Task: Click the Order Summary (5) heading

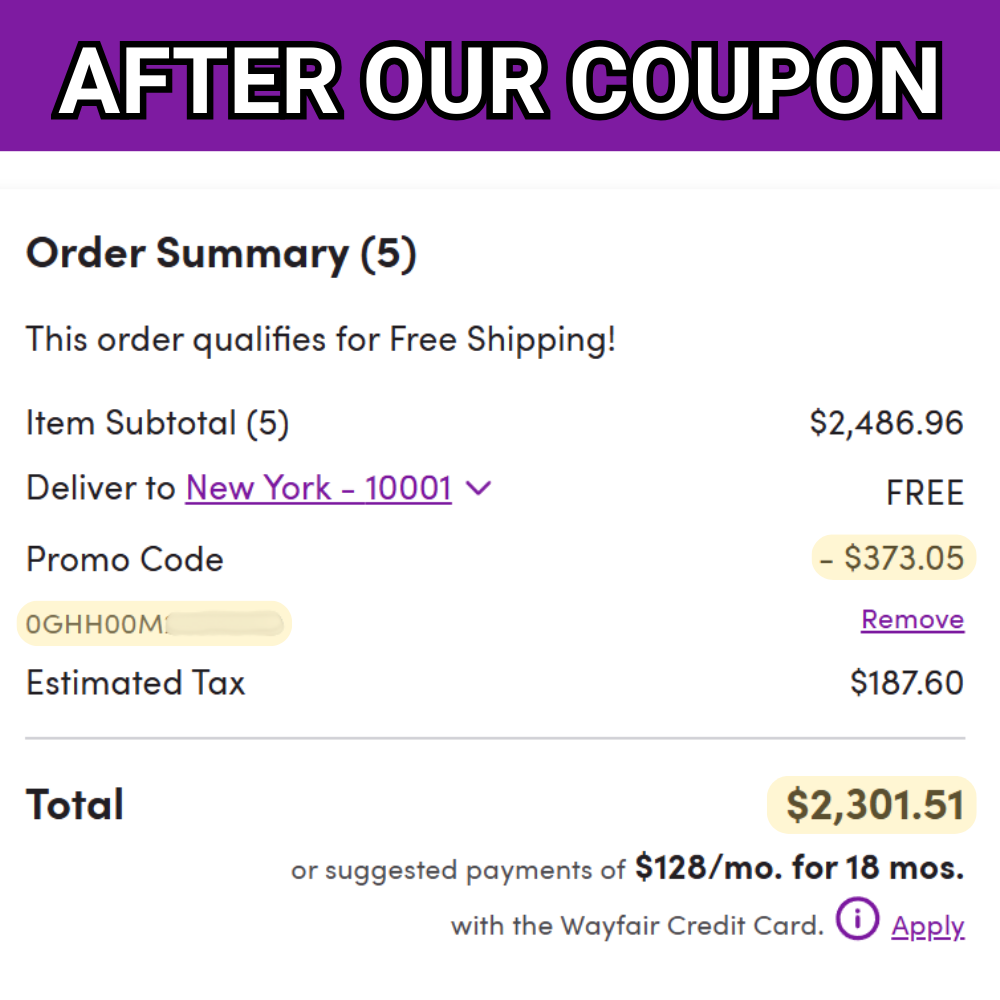Action: pyautogui.click(x=222, y=253)
